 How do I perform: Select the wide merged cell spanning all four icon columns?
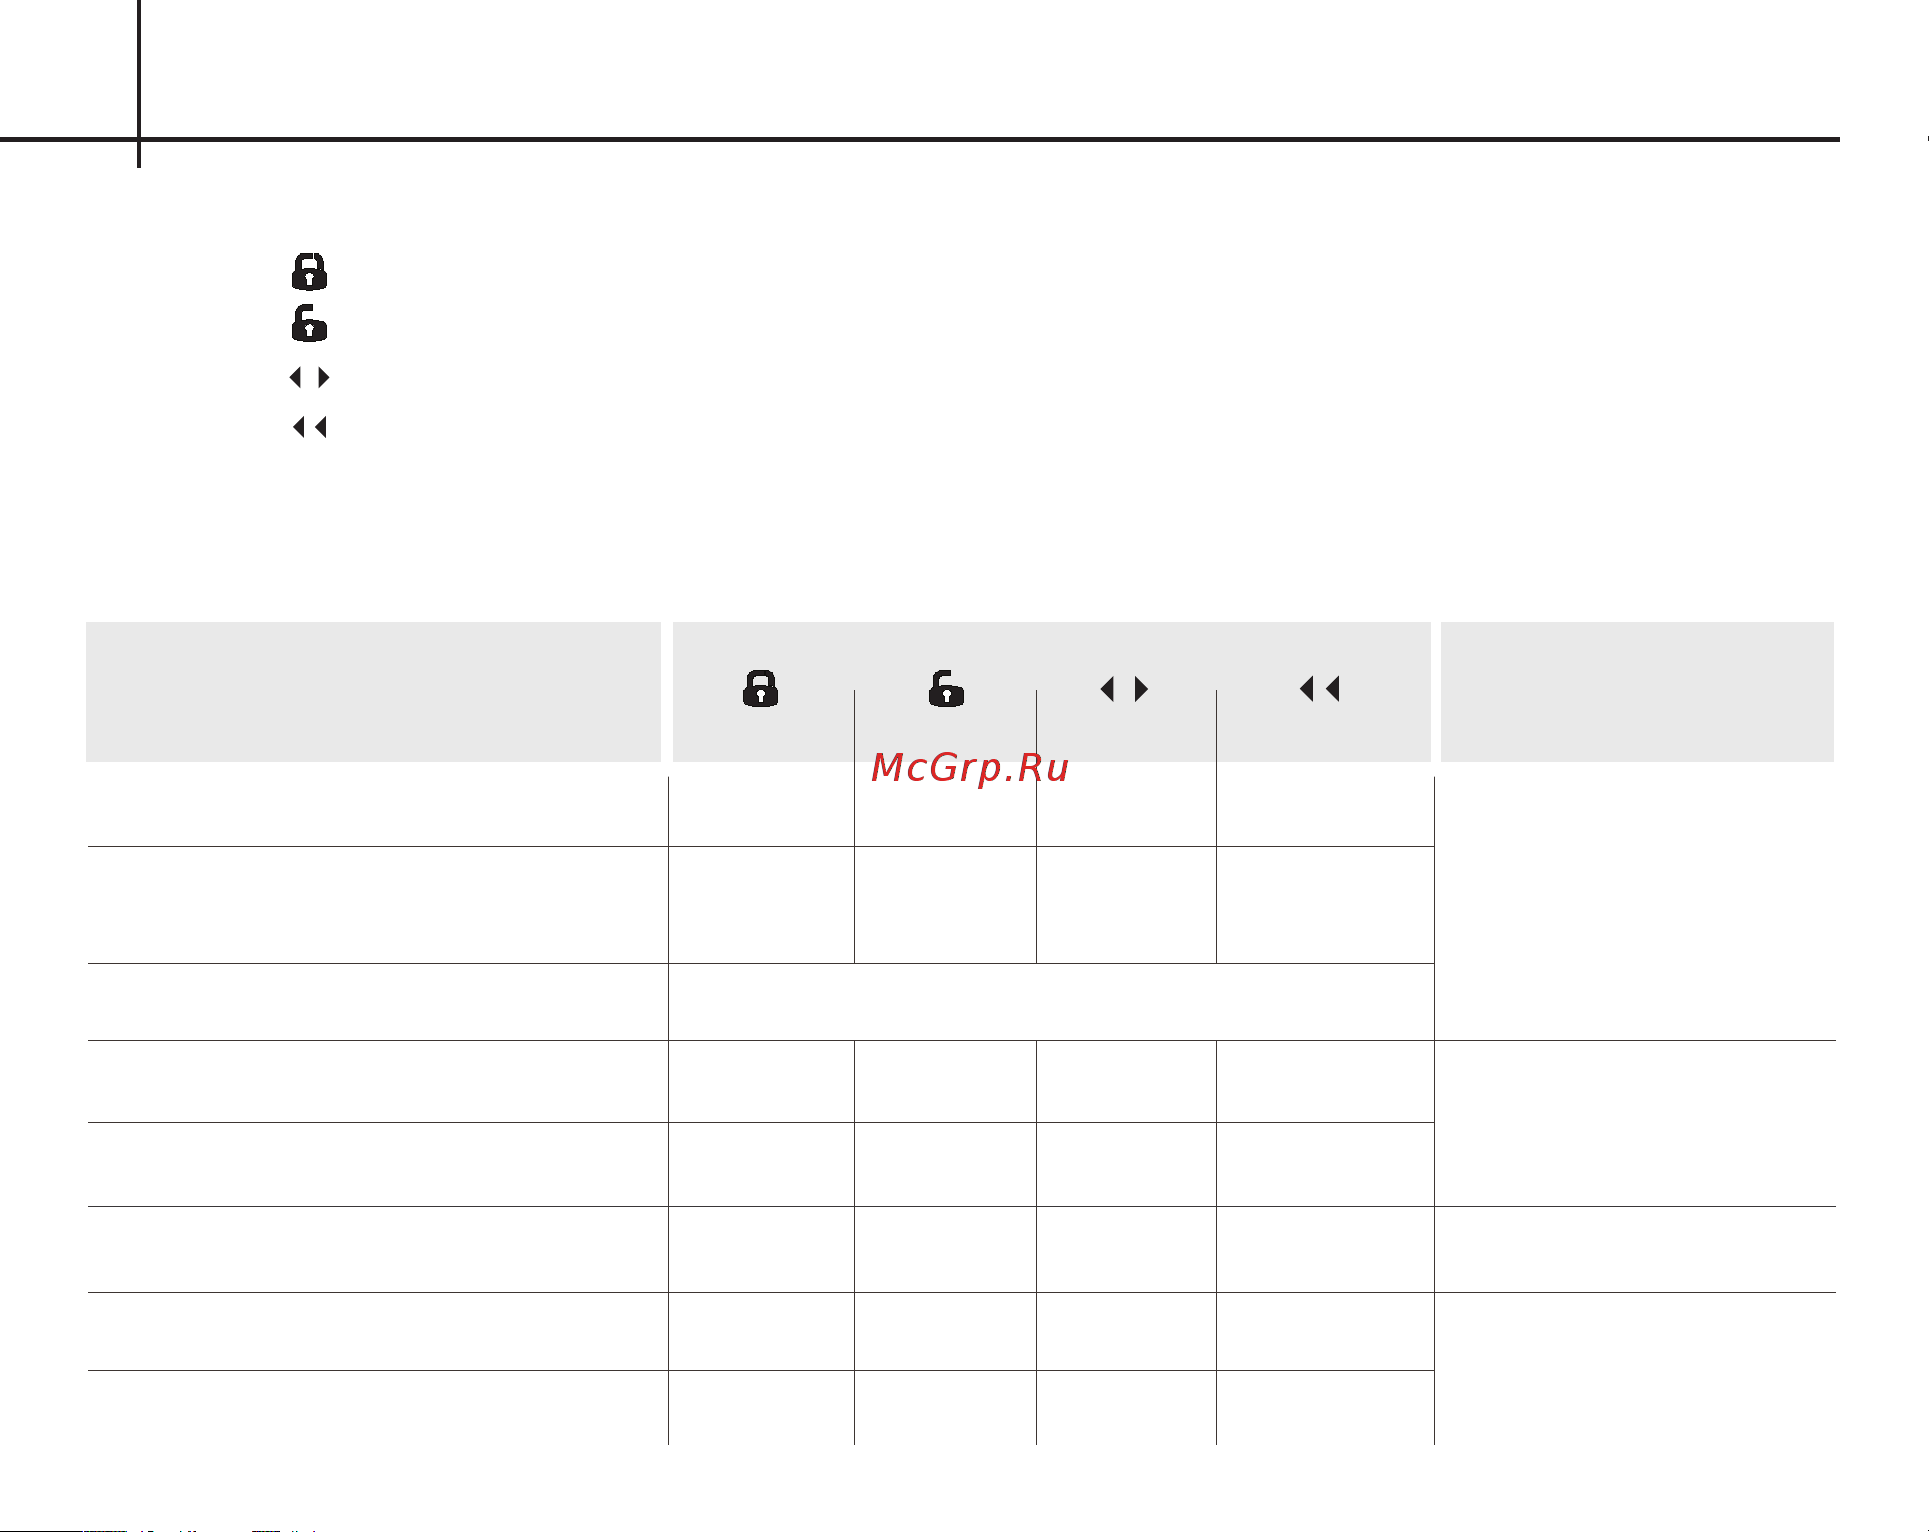[1051, 1002]
